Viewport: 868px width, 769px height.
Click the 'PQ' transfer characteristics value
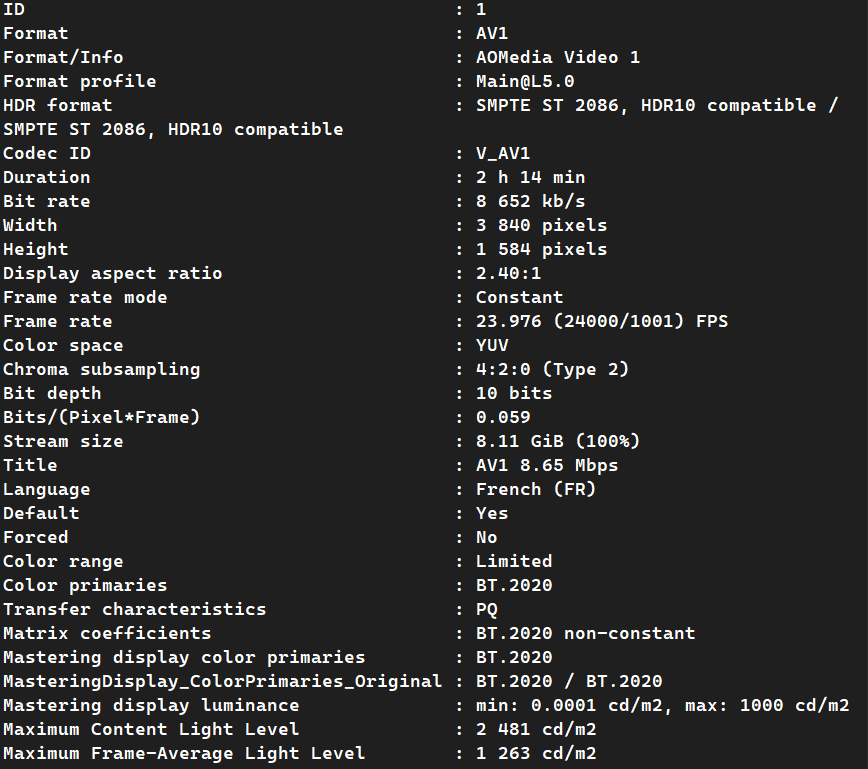487,609
